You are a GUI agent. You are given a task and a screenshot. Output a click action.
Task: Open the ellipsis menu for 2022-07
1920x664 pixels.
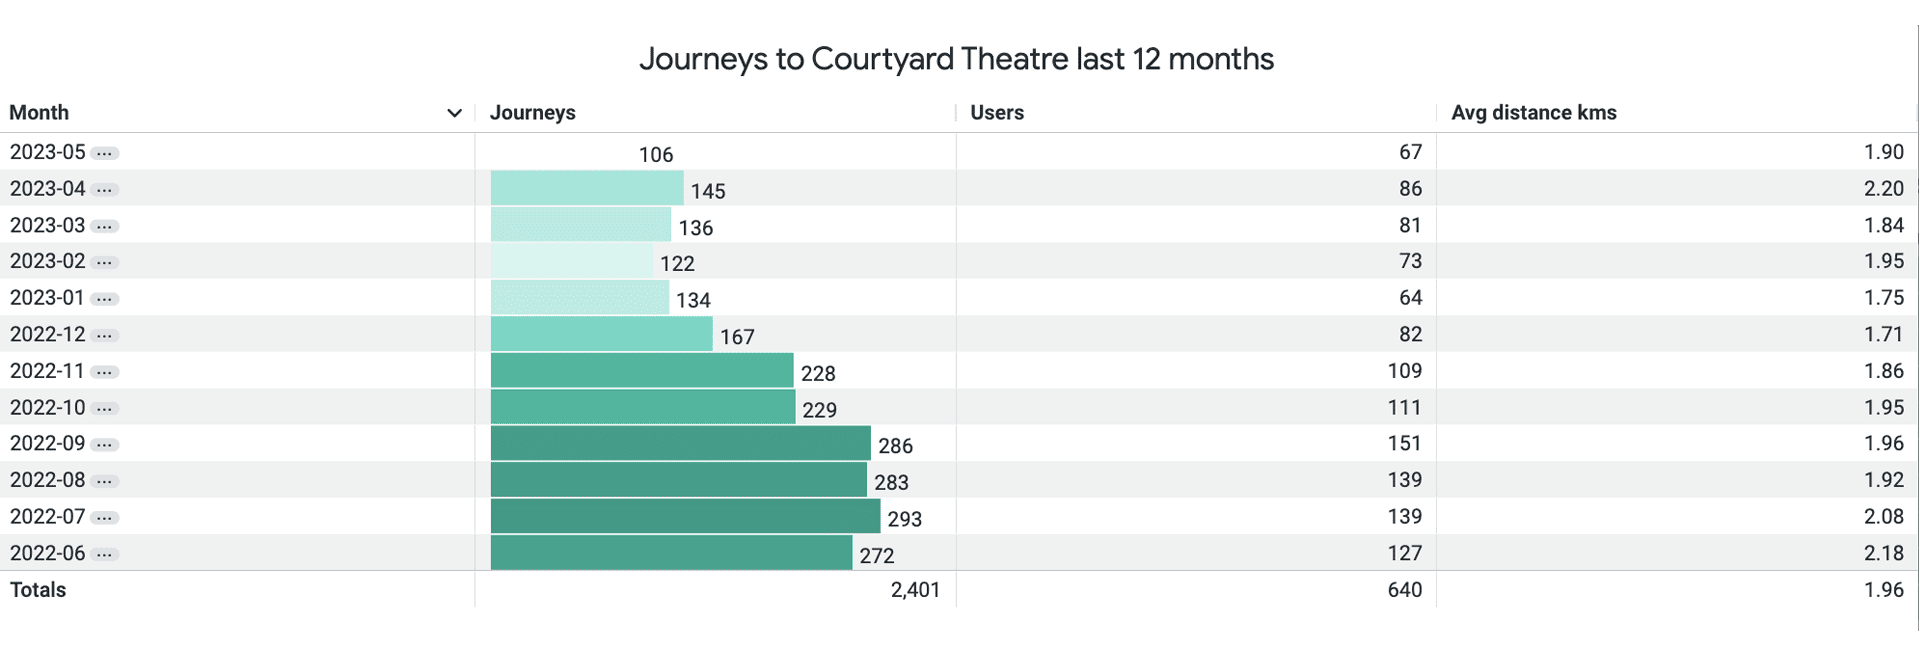pos(104,517)
